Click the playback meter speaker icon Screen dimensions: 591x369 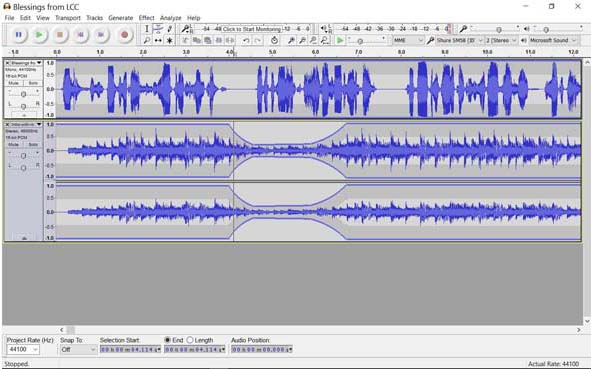(325, 29)
